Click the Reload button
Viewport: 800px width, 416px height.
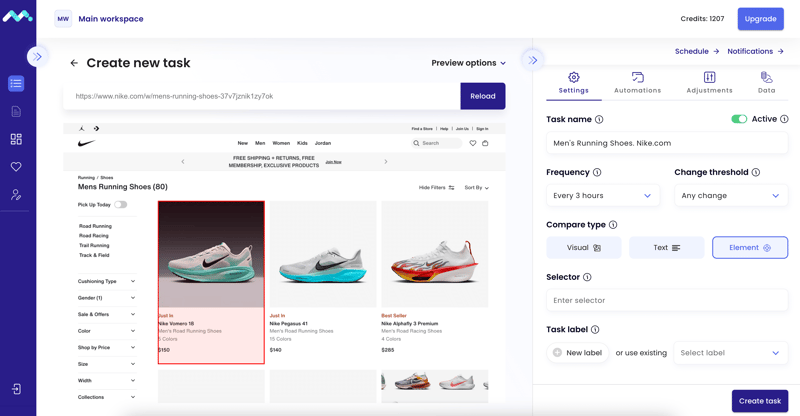pos(483,96)
